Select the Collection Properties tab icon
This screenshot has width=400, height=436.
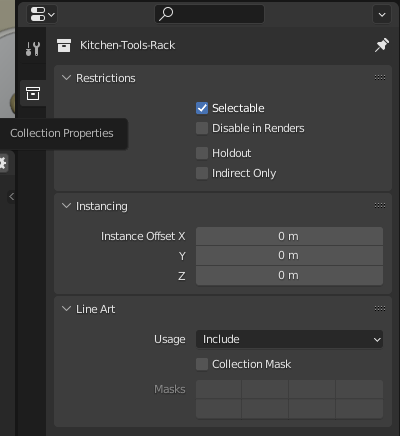coord(33,93)
